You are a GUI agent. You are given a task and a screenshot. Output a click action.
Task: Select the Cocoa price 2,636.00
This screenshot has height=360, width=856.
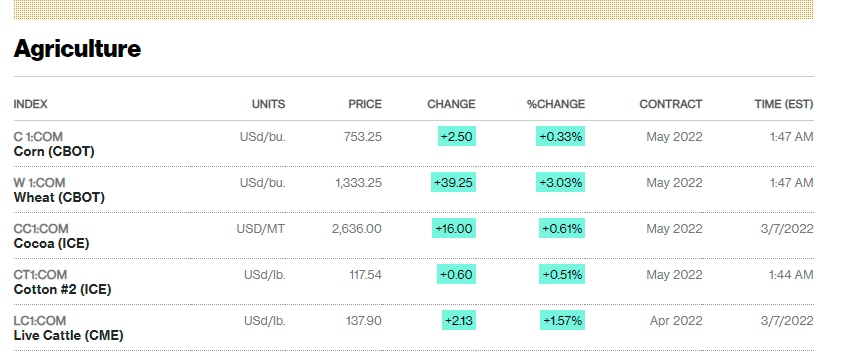[x=357, y=228]
